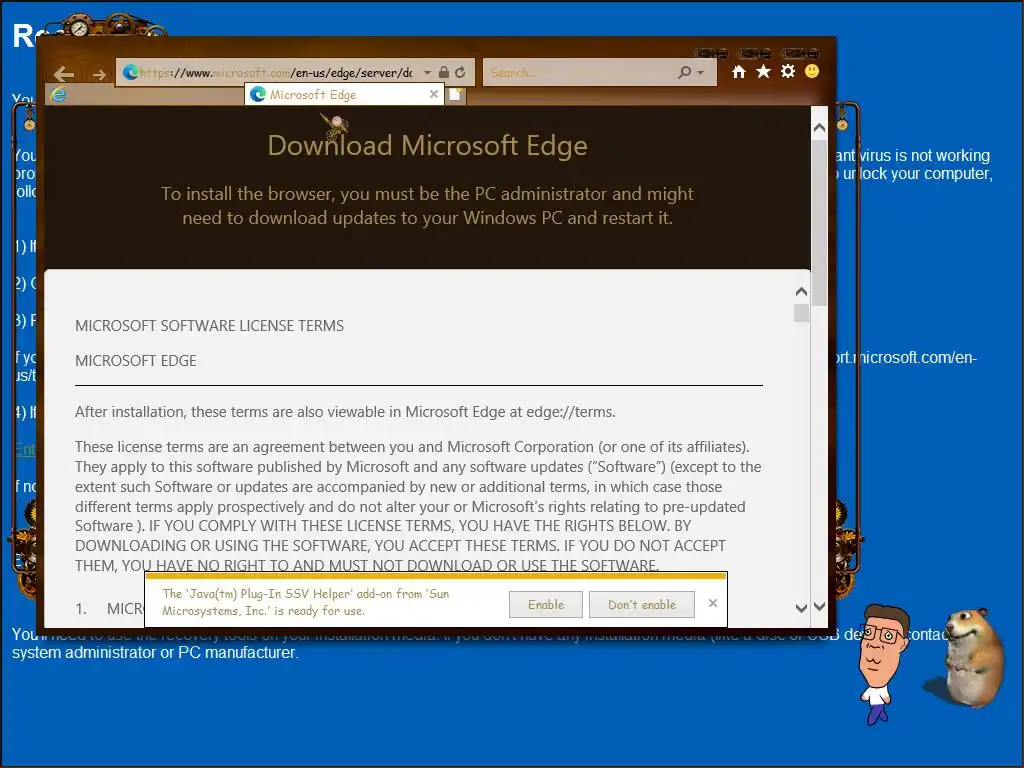The width and height of the screenshot is (1024, 768).
Task: Click the license terms scroll down arrow
Action: point(801,608)
